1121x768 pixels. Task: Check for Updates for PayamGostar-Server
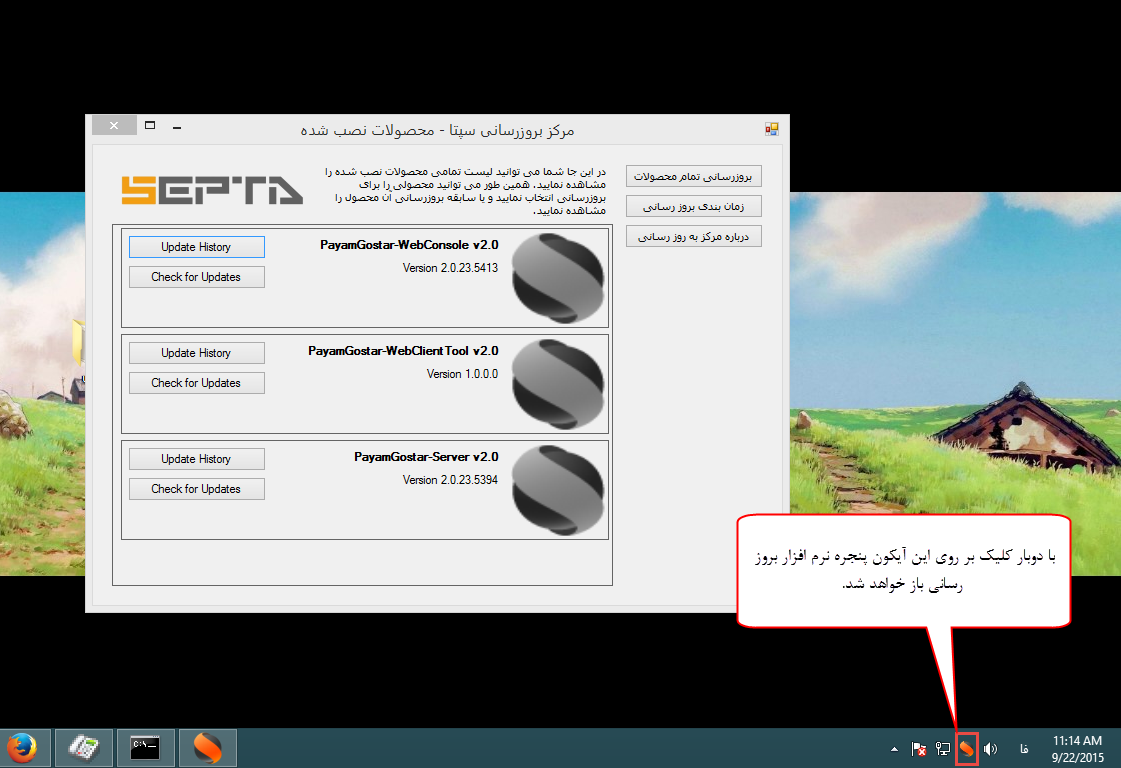tap(197, 488)
